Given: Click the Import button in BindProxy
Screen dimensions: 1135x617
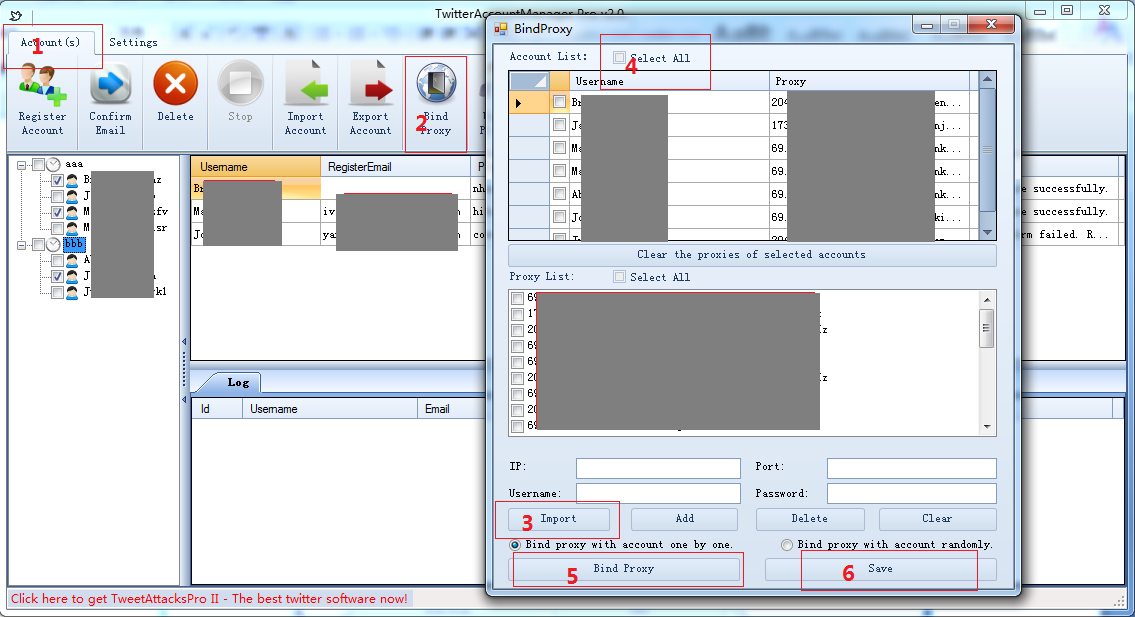Looking at the screenshot, I should [559, 519].
